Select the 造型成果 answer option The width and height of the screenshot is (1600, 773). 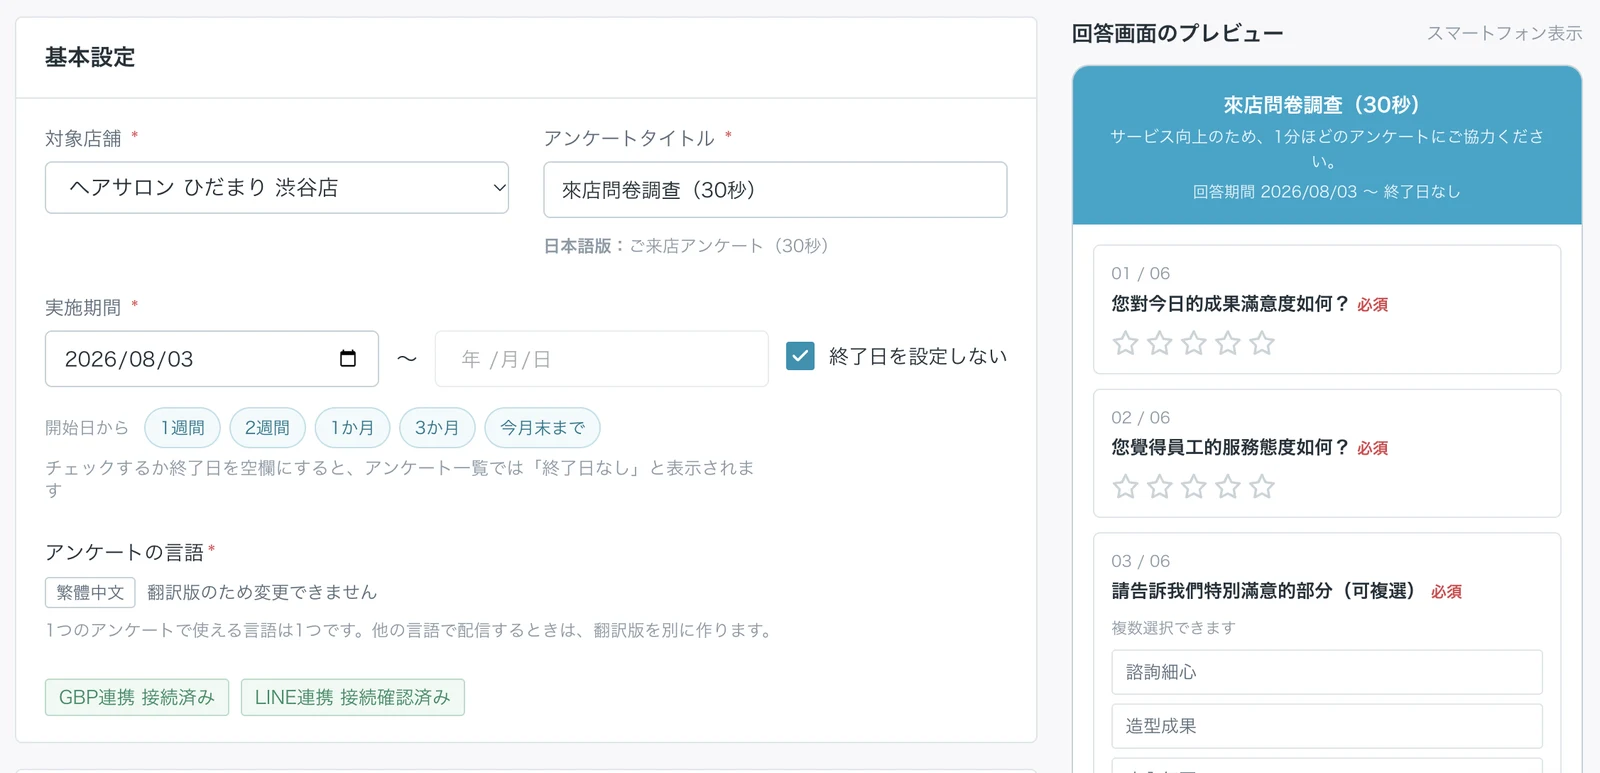[x=1327, y=726]
